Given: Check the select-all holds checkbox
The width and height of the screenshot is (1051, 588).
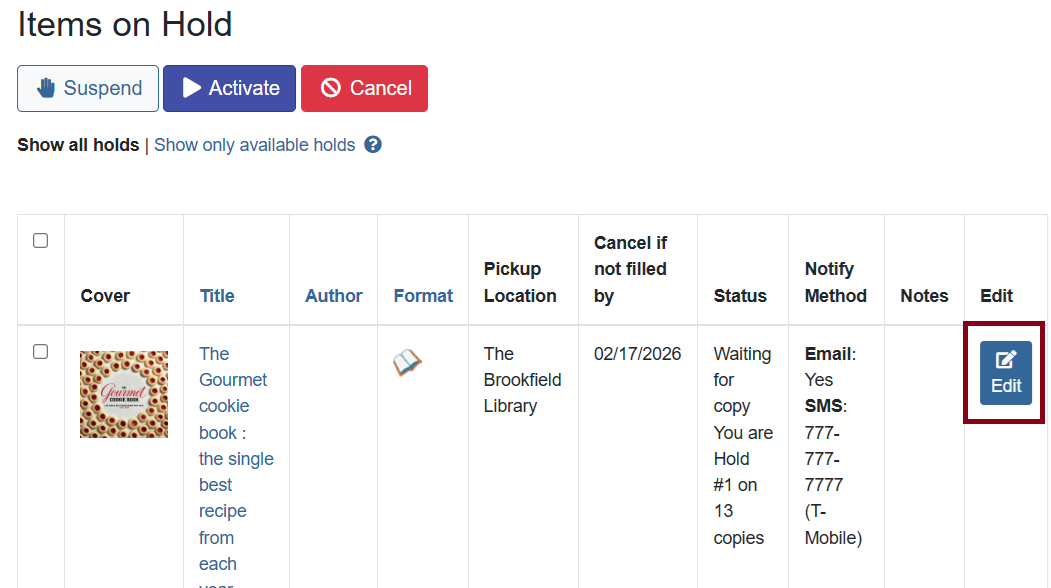Looking at the screenshot, I should click(41, 241).
